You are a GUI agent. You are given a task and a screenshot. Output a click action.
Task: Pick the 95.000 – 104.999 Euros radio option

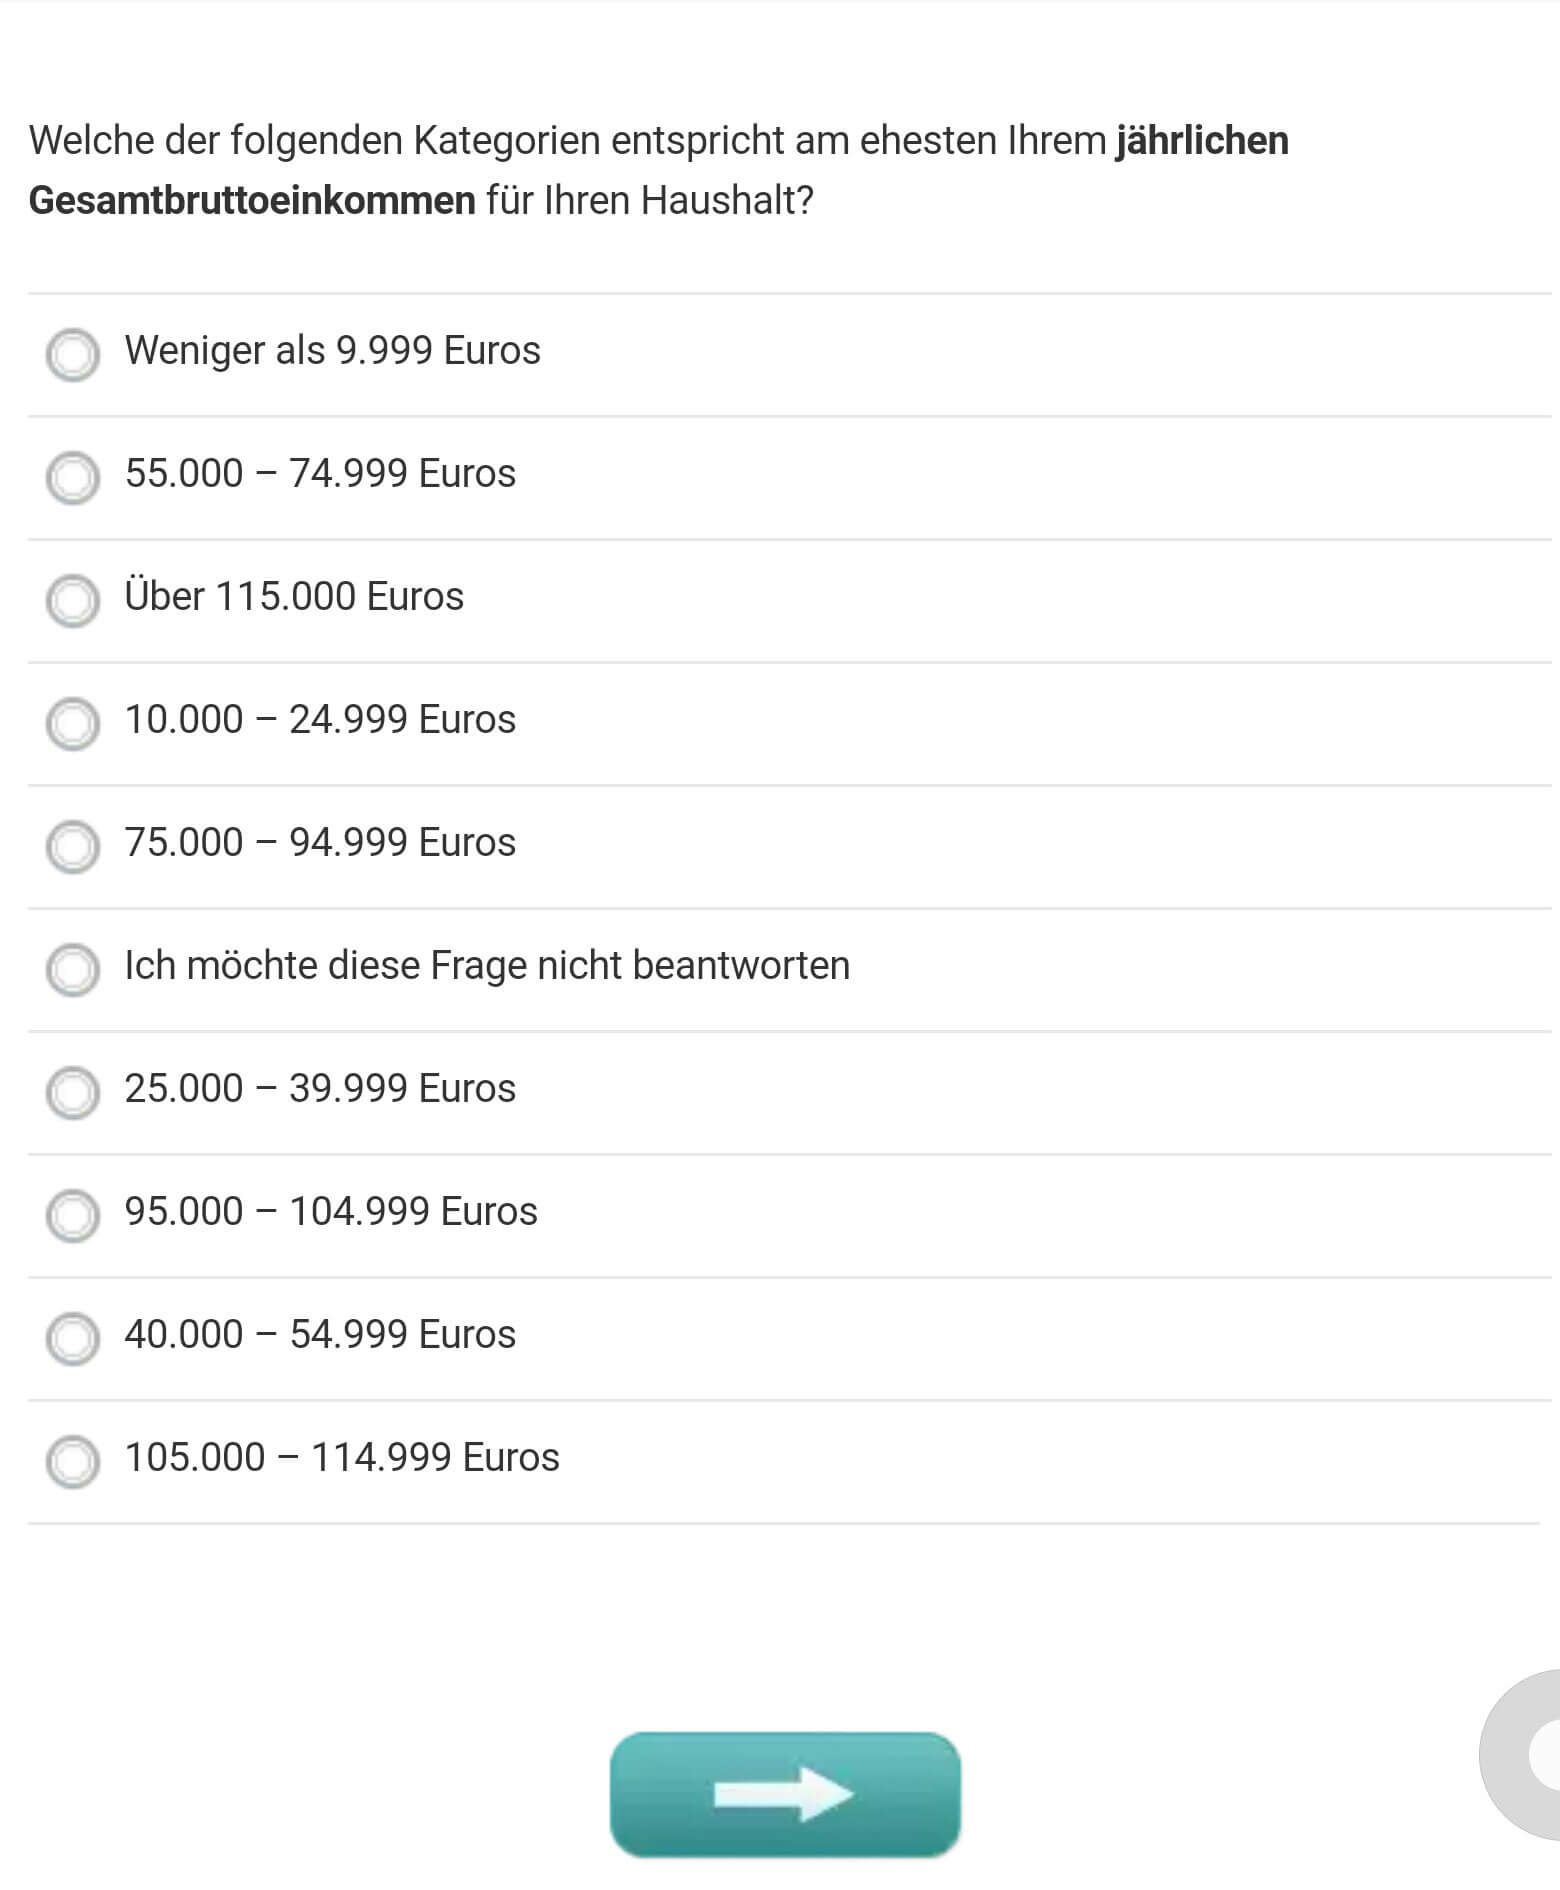[x=73, y=1215]
